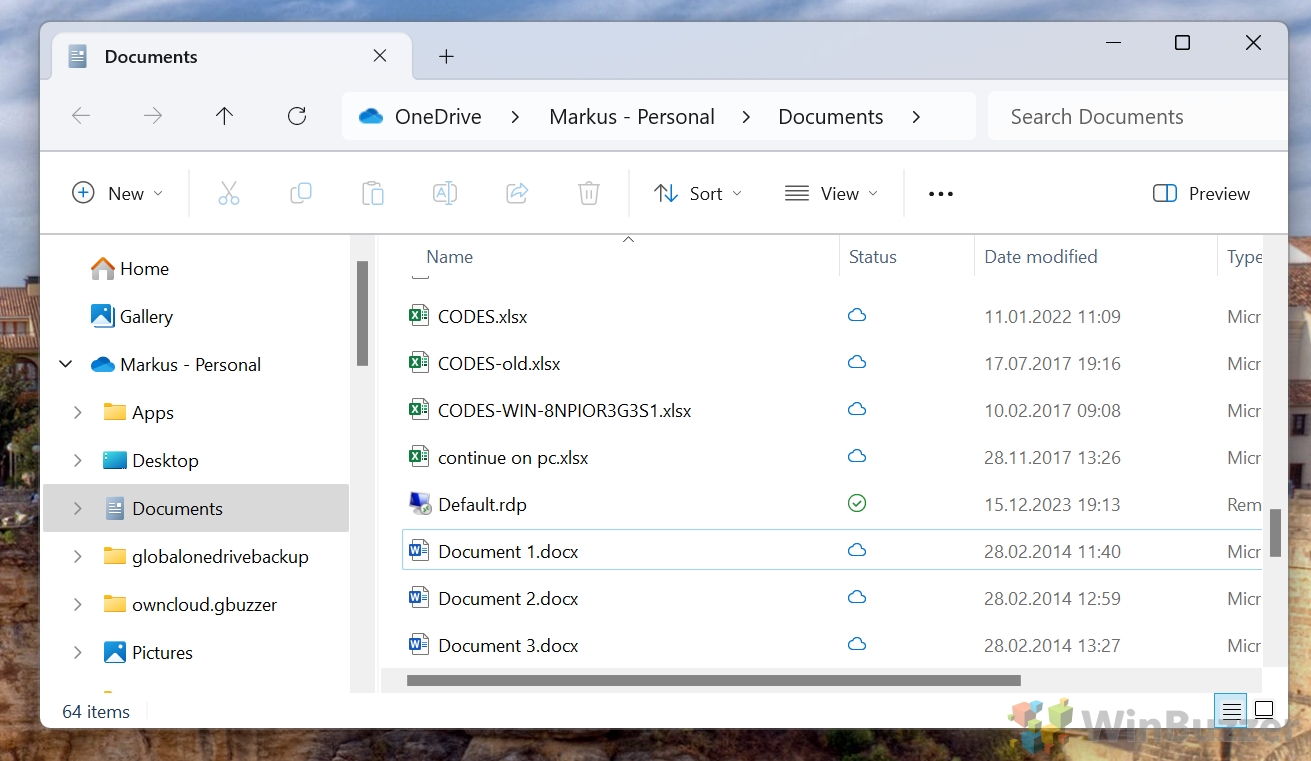The width and height of the screenshot is (1311, 761).
Task: Cut the selected file
Action: [228, 193]
